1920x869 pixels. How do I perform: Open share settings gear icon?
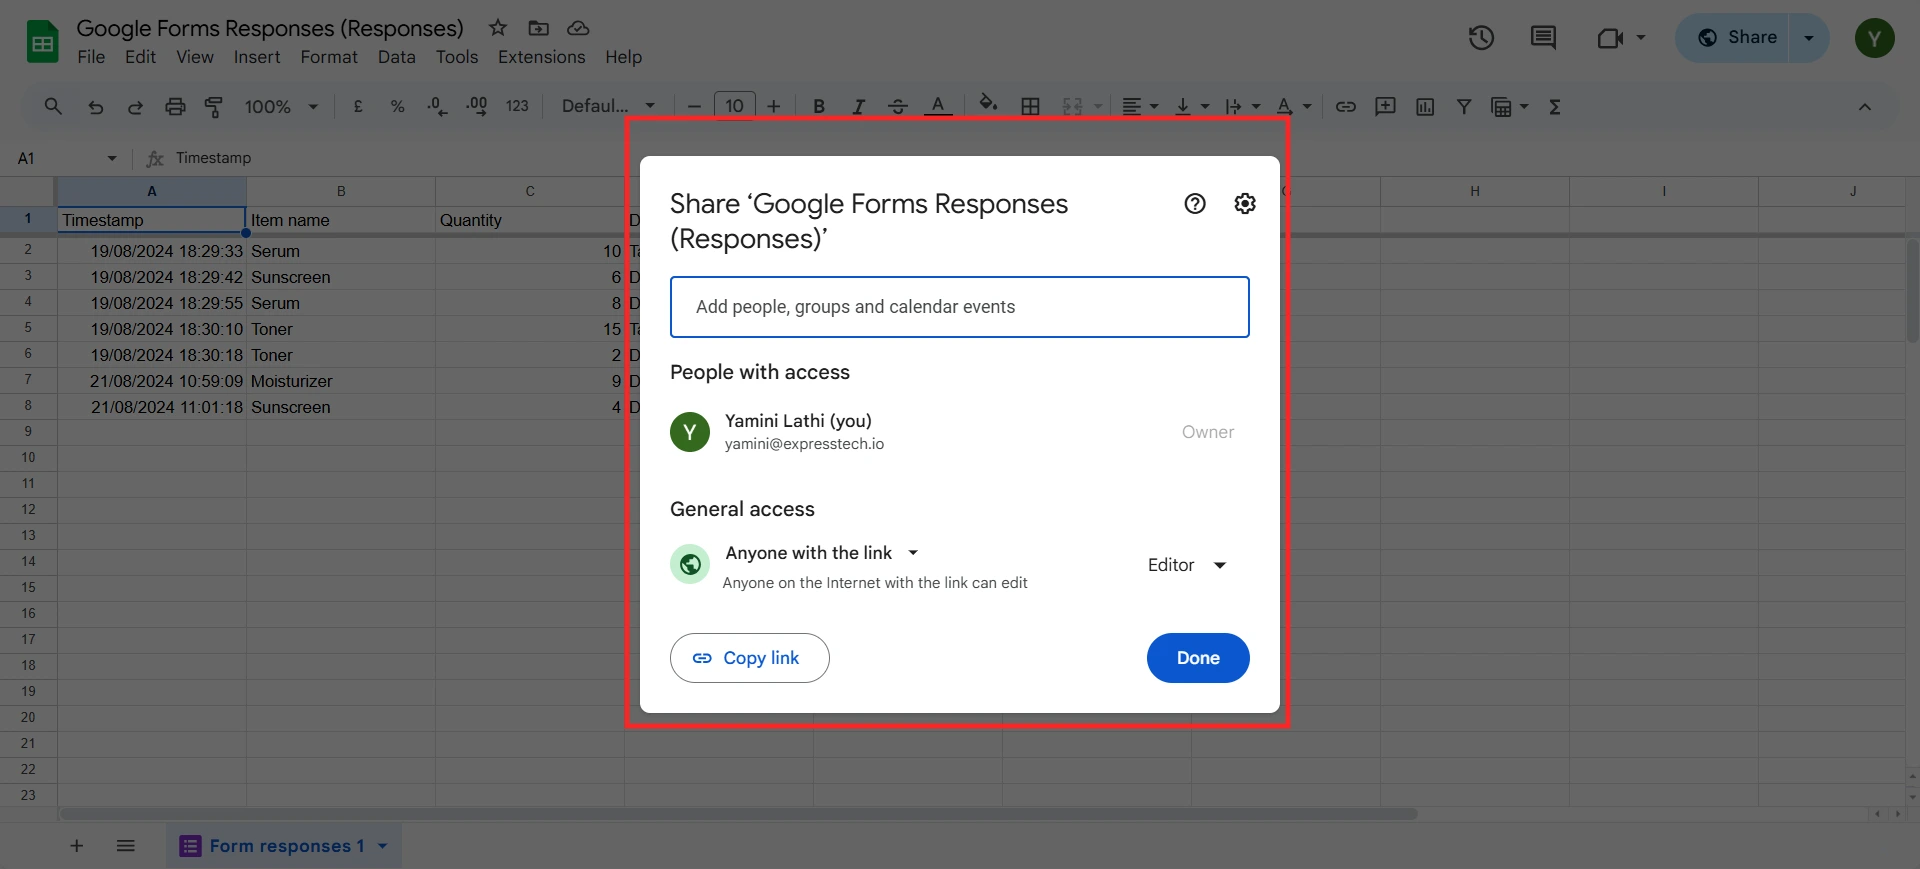pos(1245,204)
